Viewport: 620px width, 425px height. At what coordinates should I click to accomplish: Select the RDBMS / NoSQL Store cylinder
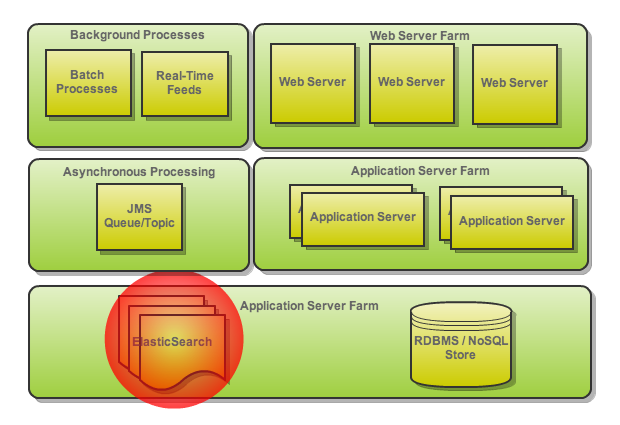461,344
